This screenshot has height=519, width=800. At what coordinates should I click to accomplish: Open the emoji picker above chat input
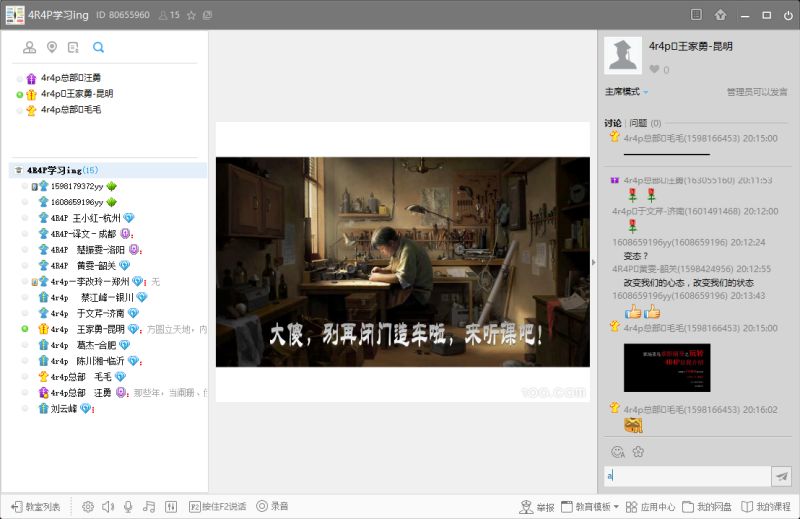[x=617, y=452]
